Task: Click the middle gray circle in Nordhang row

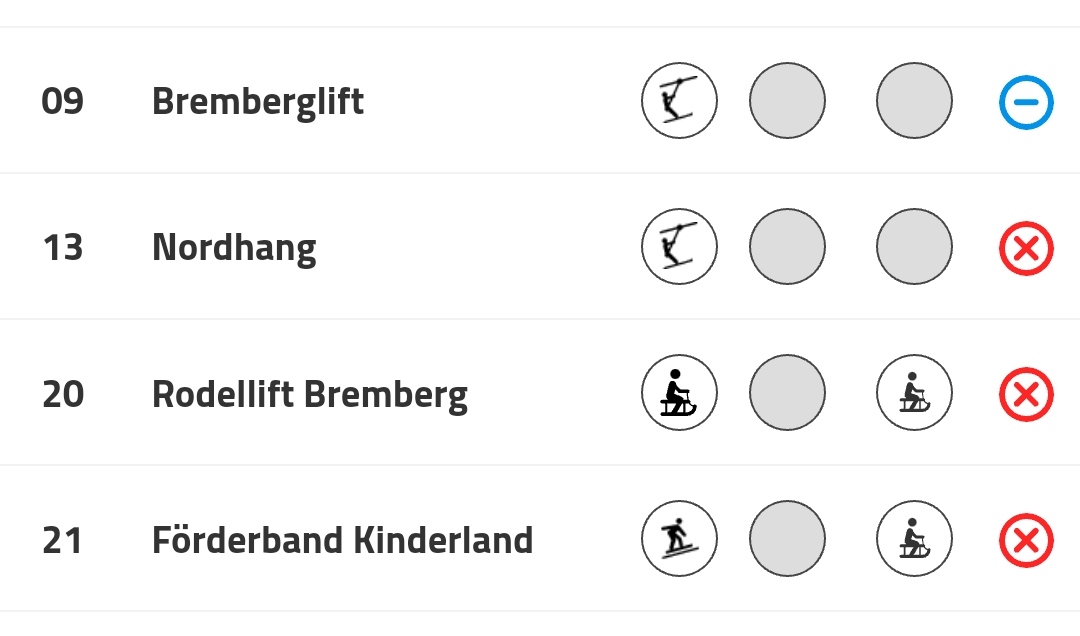Action: [x=787, y=247]
